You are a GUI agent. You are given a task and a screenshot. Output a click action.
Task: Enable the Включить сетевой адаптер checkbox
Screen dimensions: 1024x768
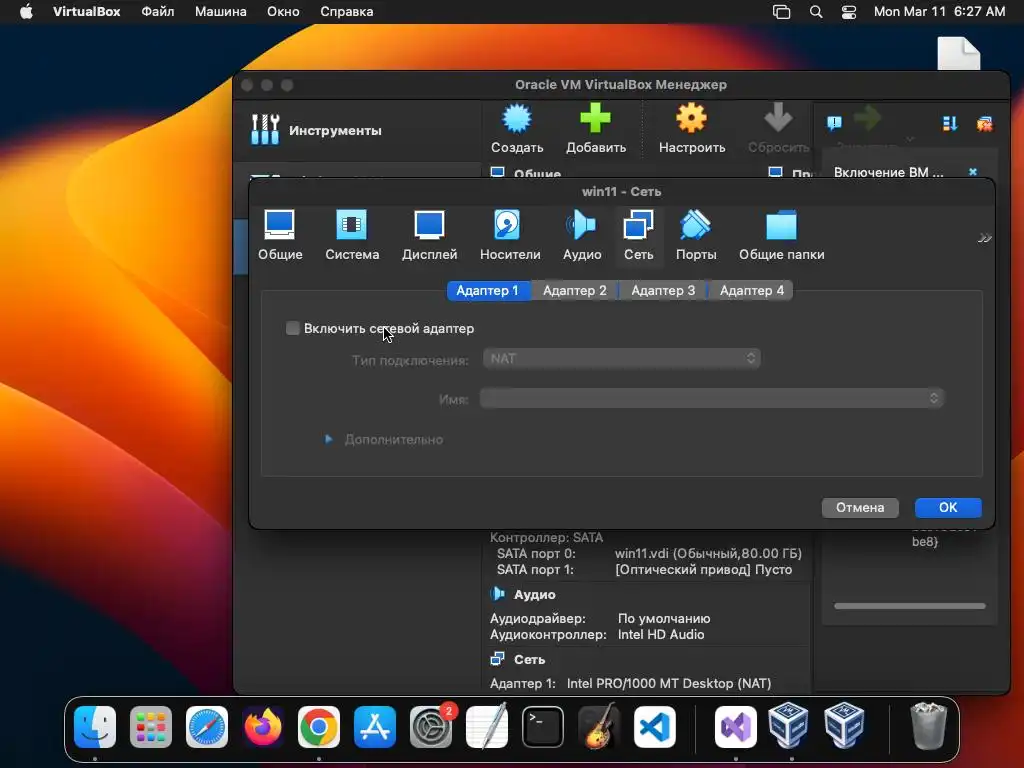coord(293,328)
